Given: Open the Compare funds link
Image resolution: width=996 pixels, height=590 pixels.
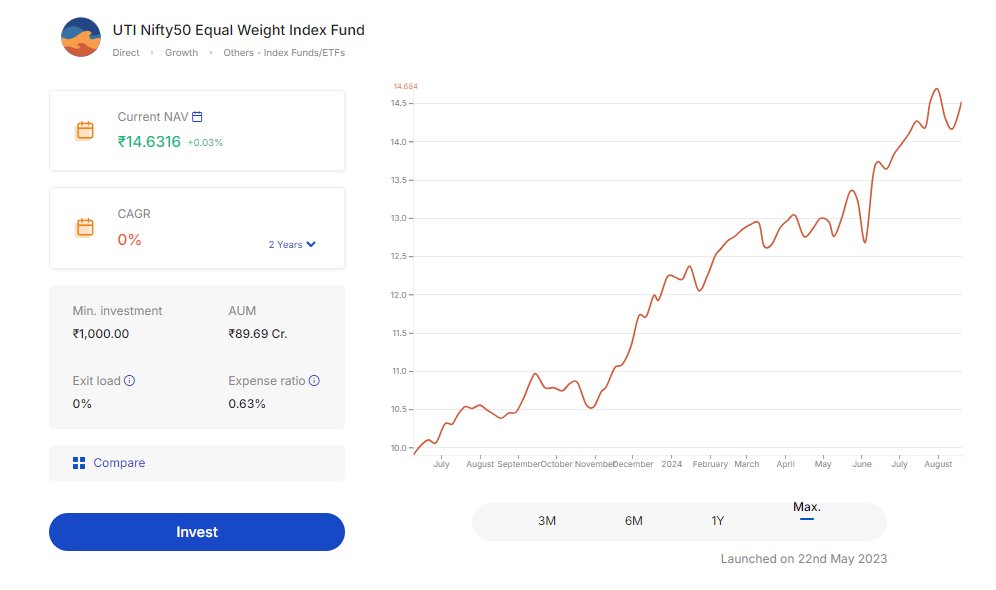Looking at the screenshot, I should (119, 463).
